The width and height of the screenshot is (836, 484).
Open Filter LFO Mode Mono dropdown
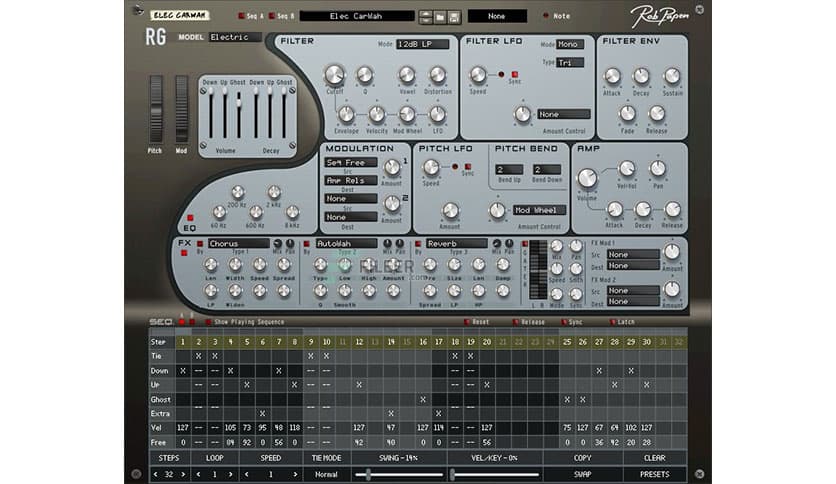pyautogui.click(x=570, y=44)
